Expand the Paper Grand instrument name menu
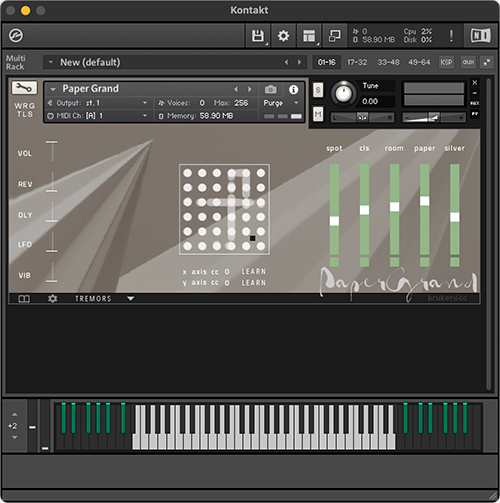 53,89
